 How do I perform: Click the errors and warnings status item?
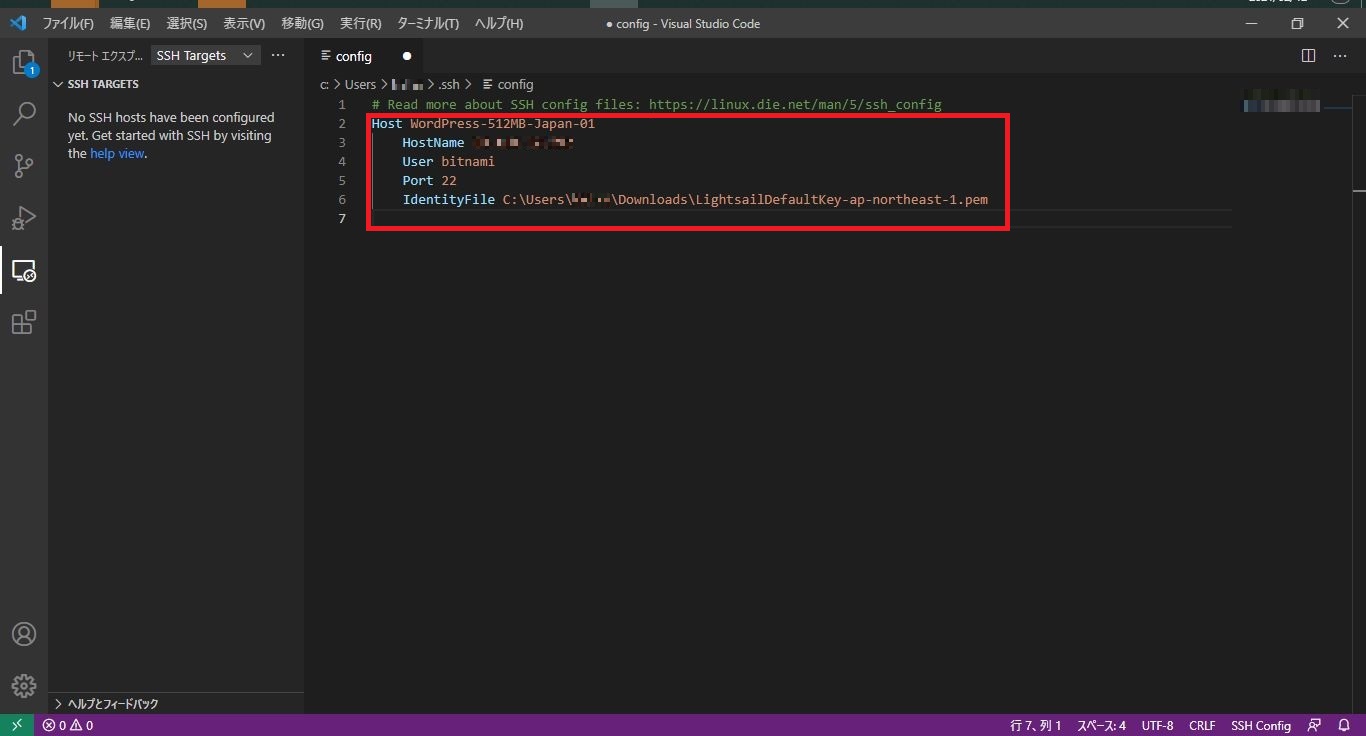coord(67,725)
